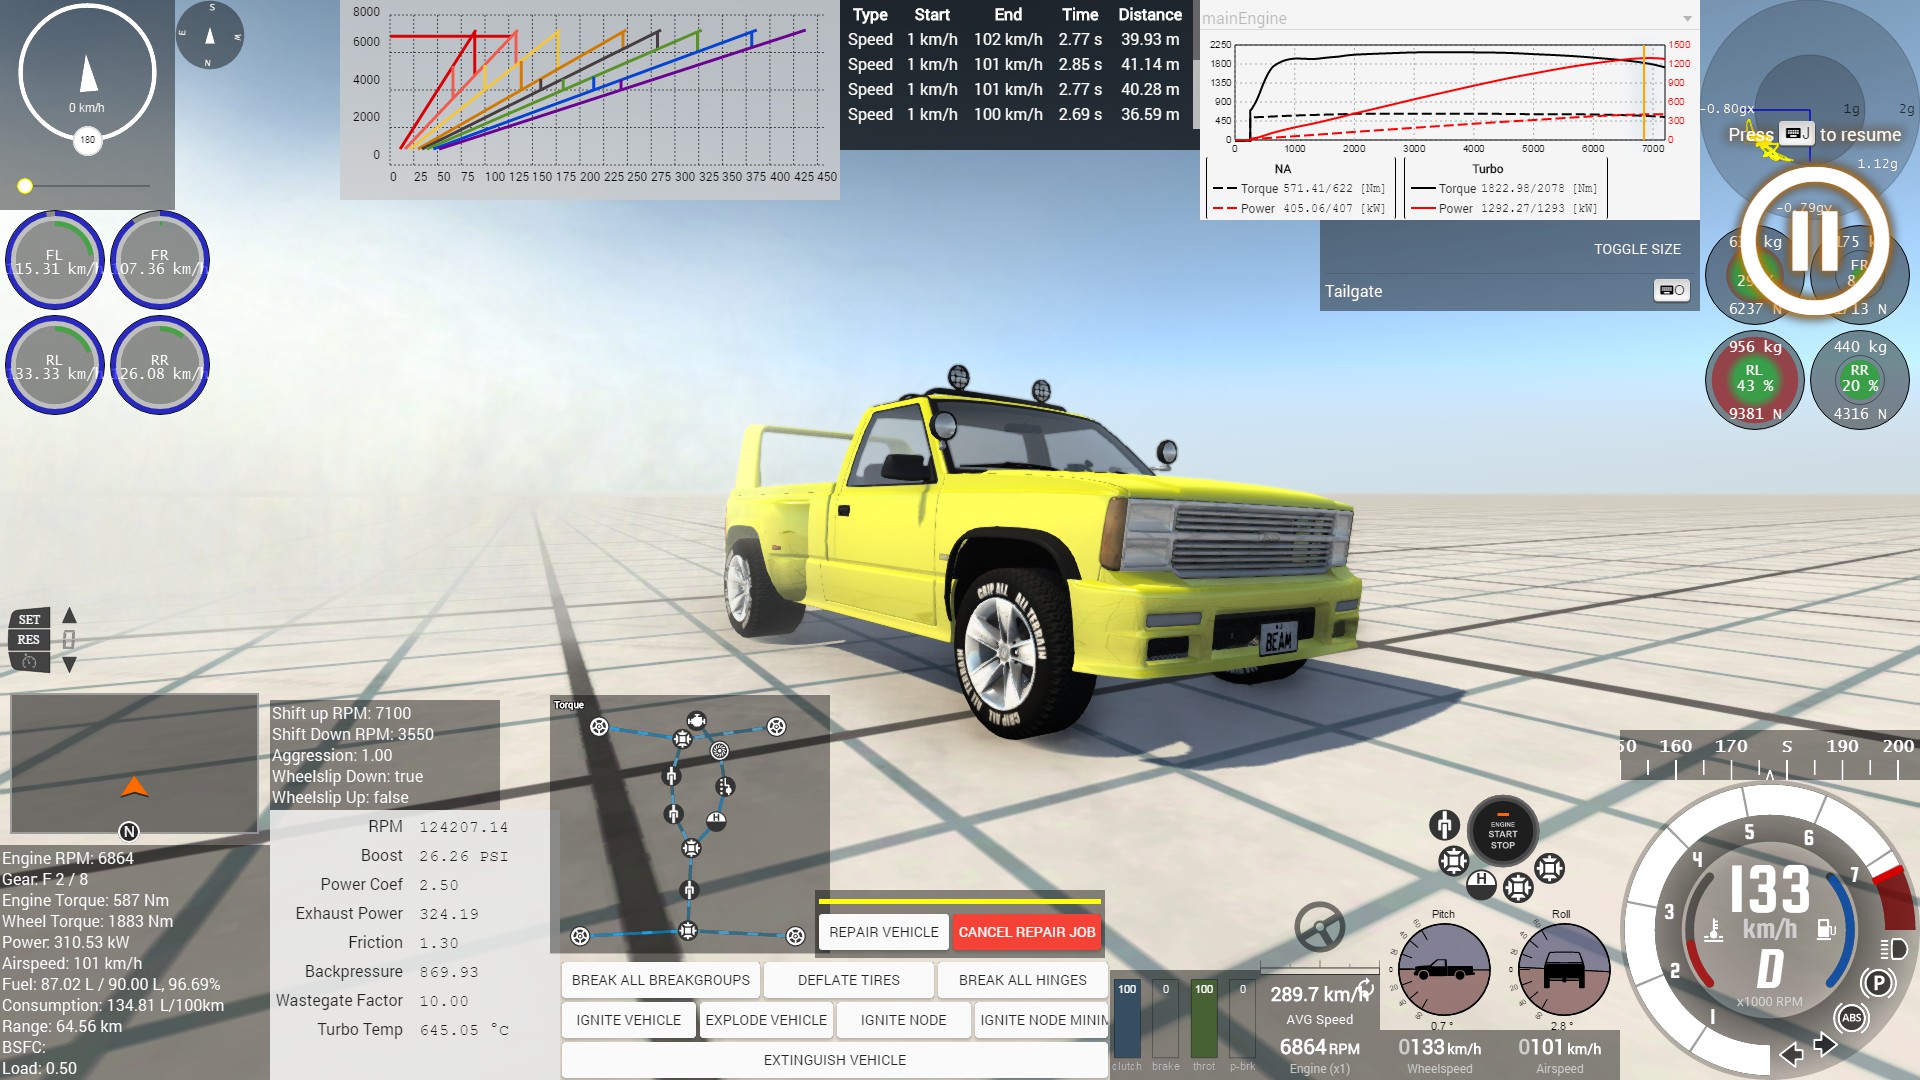The width and height of the screenshot is (1920, 1080).
Task: Click REPAIR VEHICLE button
Action: tap(884, 932)
